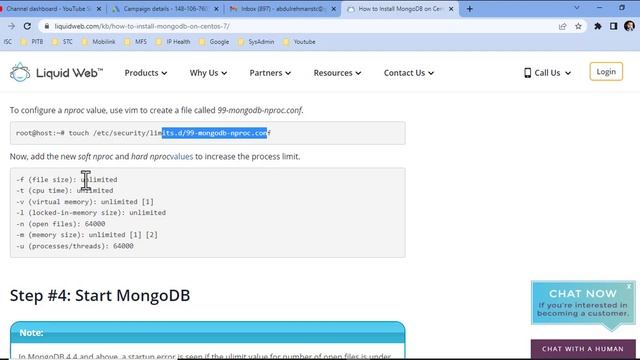The height and width of the screenshot is (360, 640).
Task: Close the Campaign details tab
Action: [x=216, y=9]
